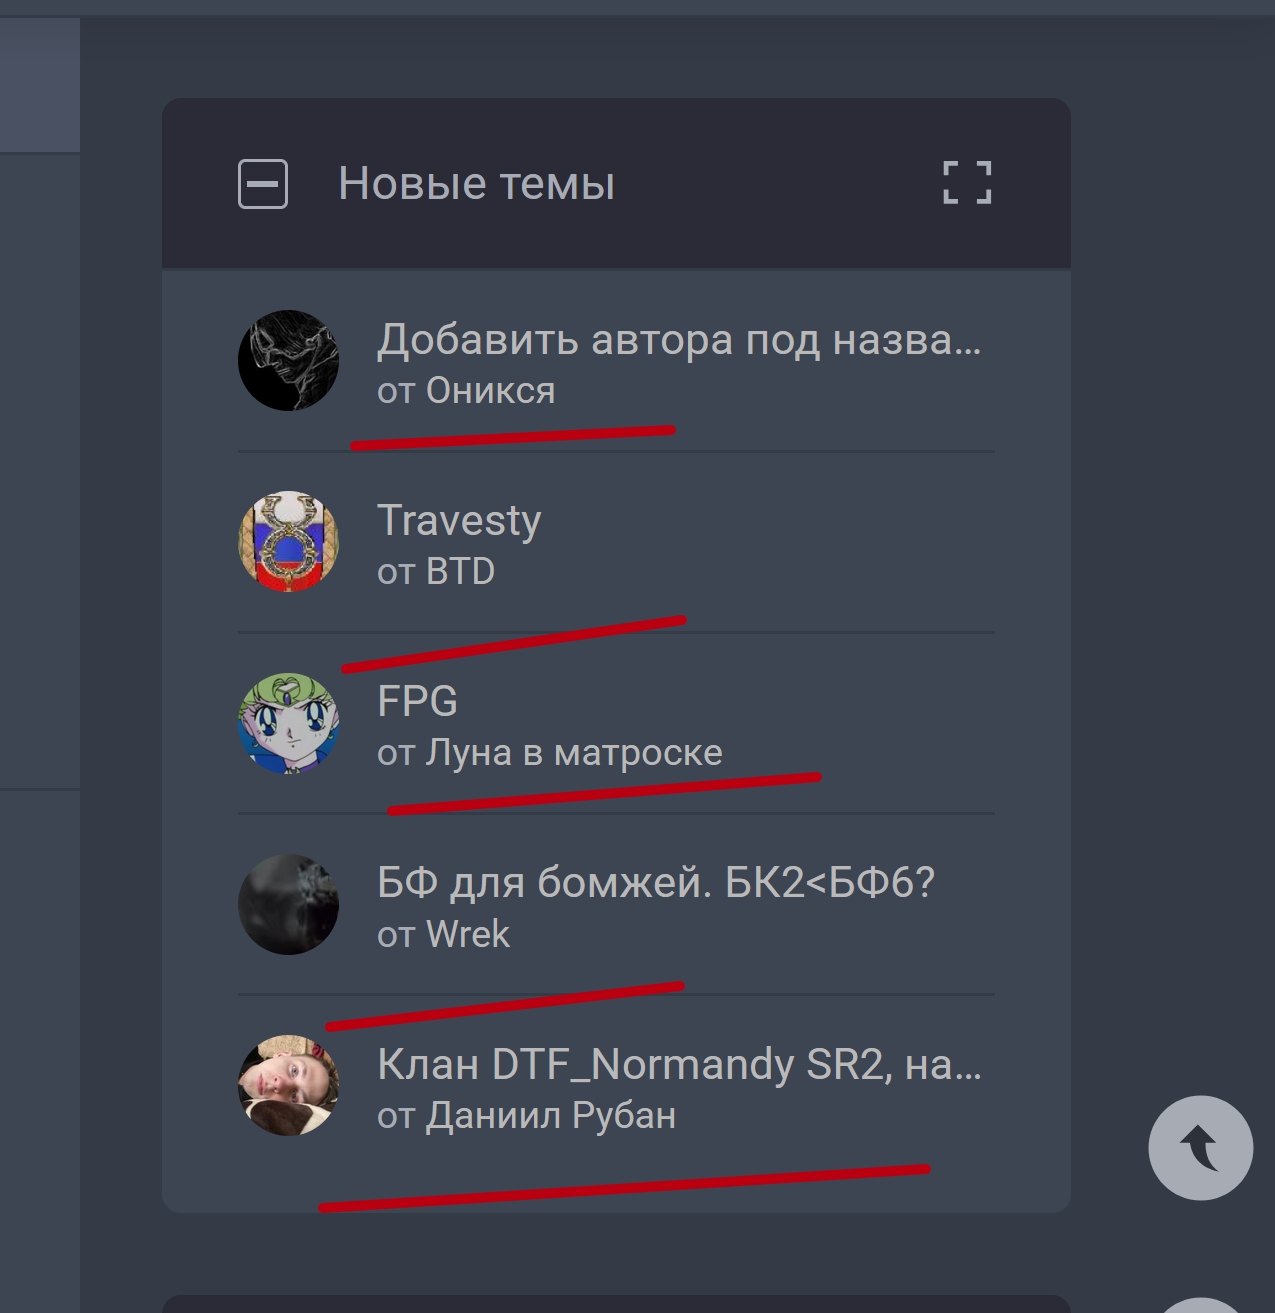Image resolution: width=1275 pixels, height=1313 pixels.
Task: Open the topic Клан DTF_Normandy SR2
Action: [679, 1065]
